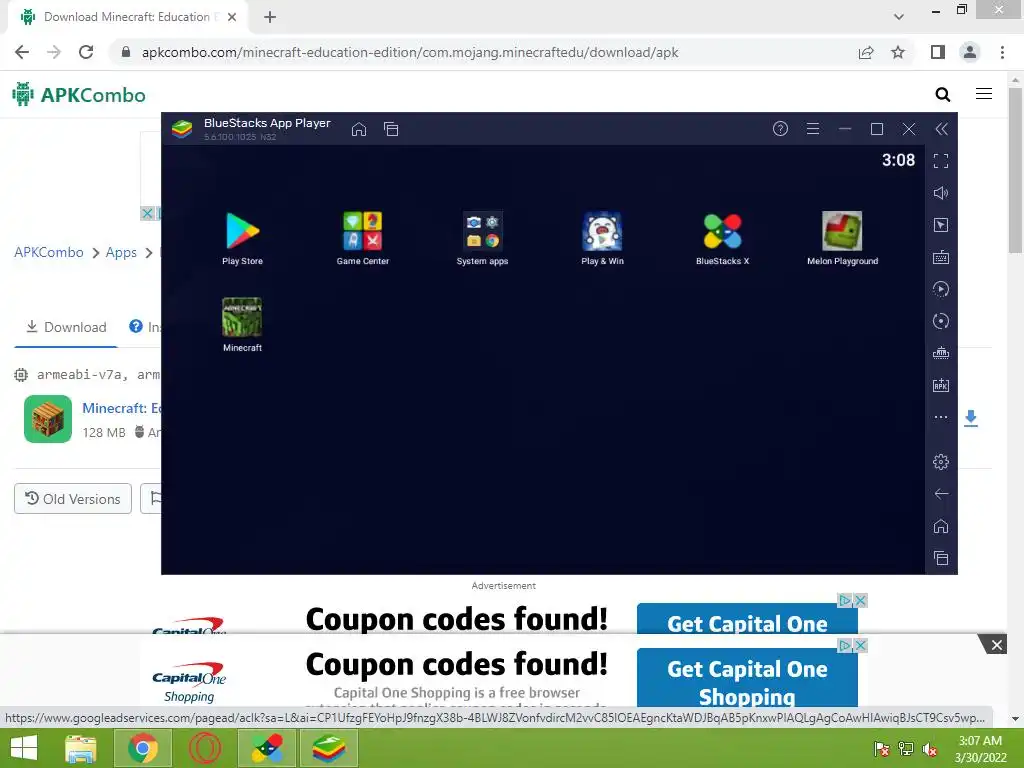Click the play-circle macro icon in sidebar
Viewport: 1024px width, 768px height.
pos(940,289)
